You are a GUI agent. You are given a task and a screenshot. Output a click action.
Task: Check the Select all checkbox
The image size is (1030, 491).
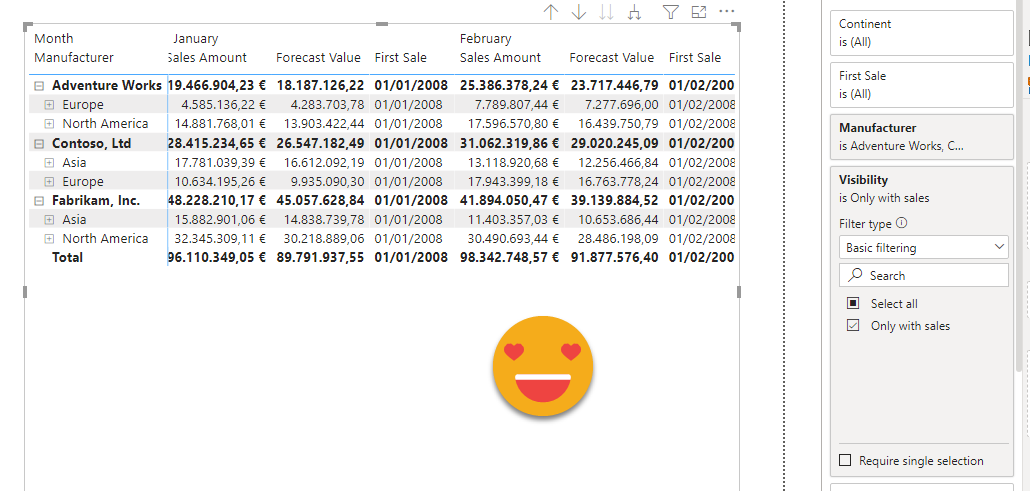tap(853, 303)
